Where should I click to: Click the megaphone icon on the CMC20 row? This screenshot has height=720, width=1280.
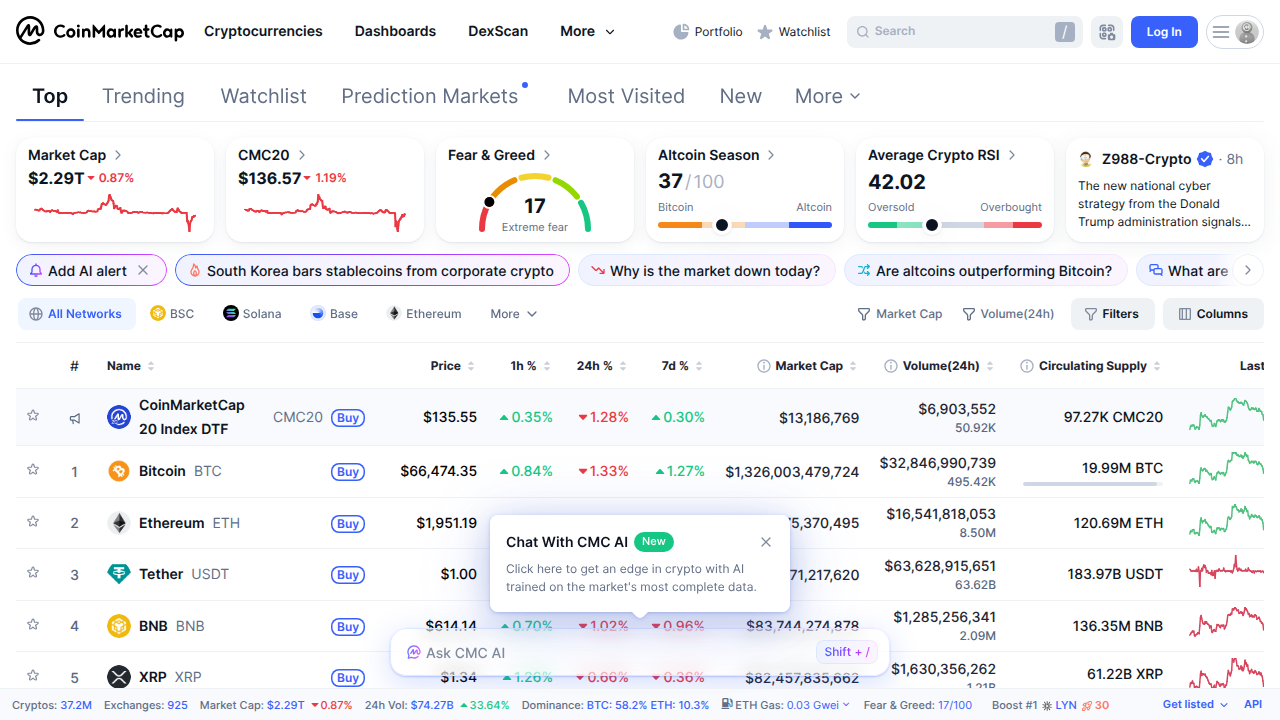pyautogui.click(x=74, y=418)
